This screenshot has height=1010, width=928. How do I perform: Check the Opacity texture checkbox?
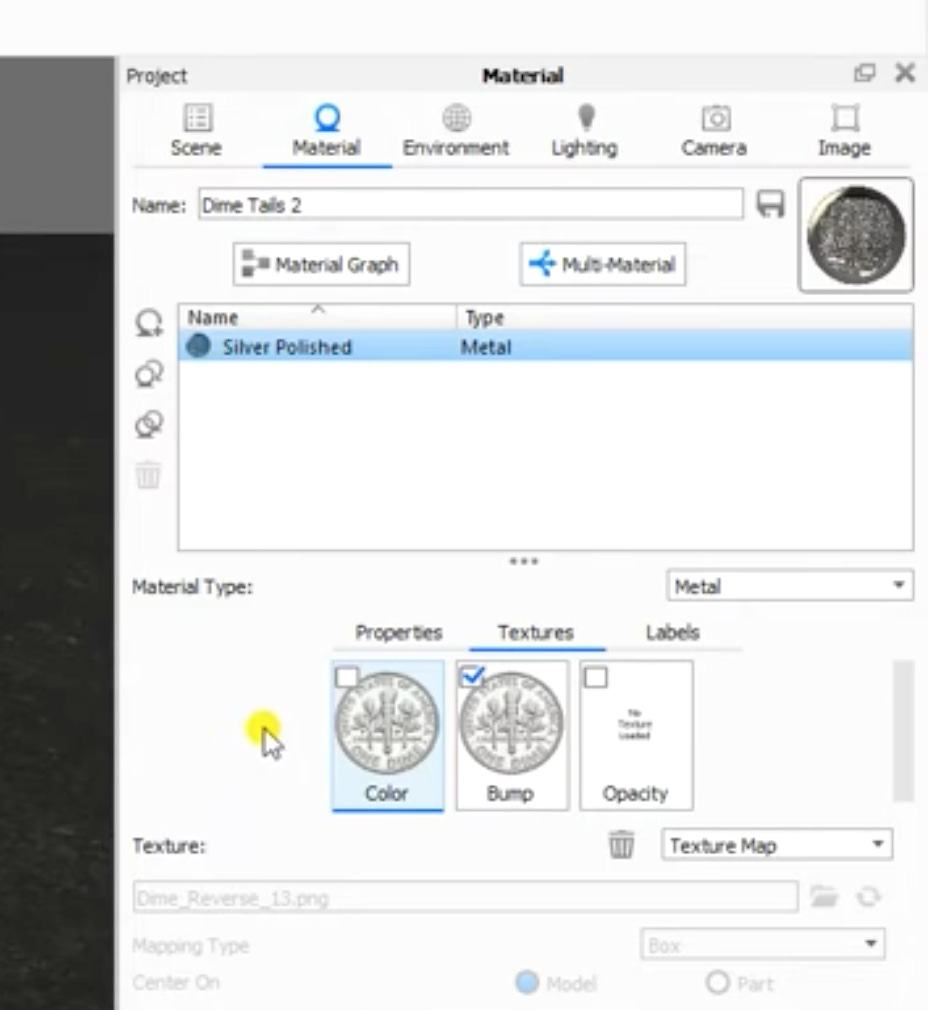pos(596,676)
